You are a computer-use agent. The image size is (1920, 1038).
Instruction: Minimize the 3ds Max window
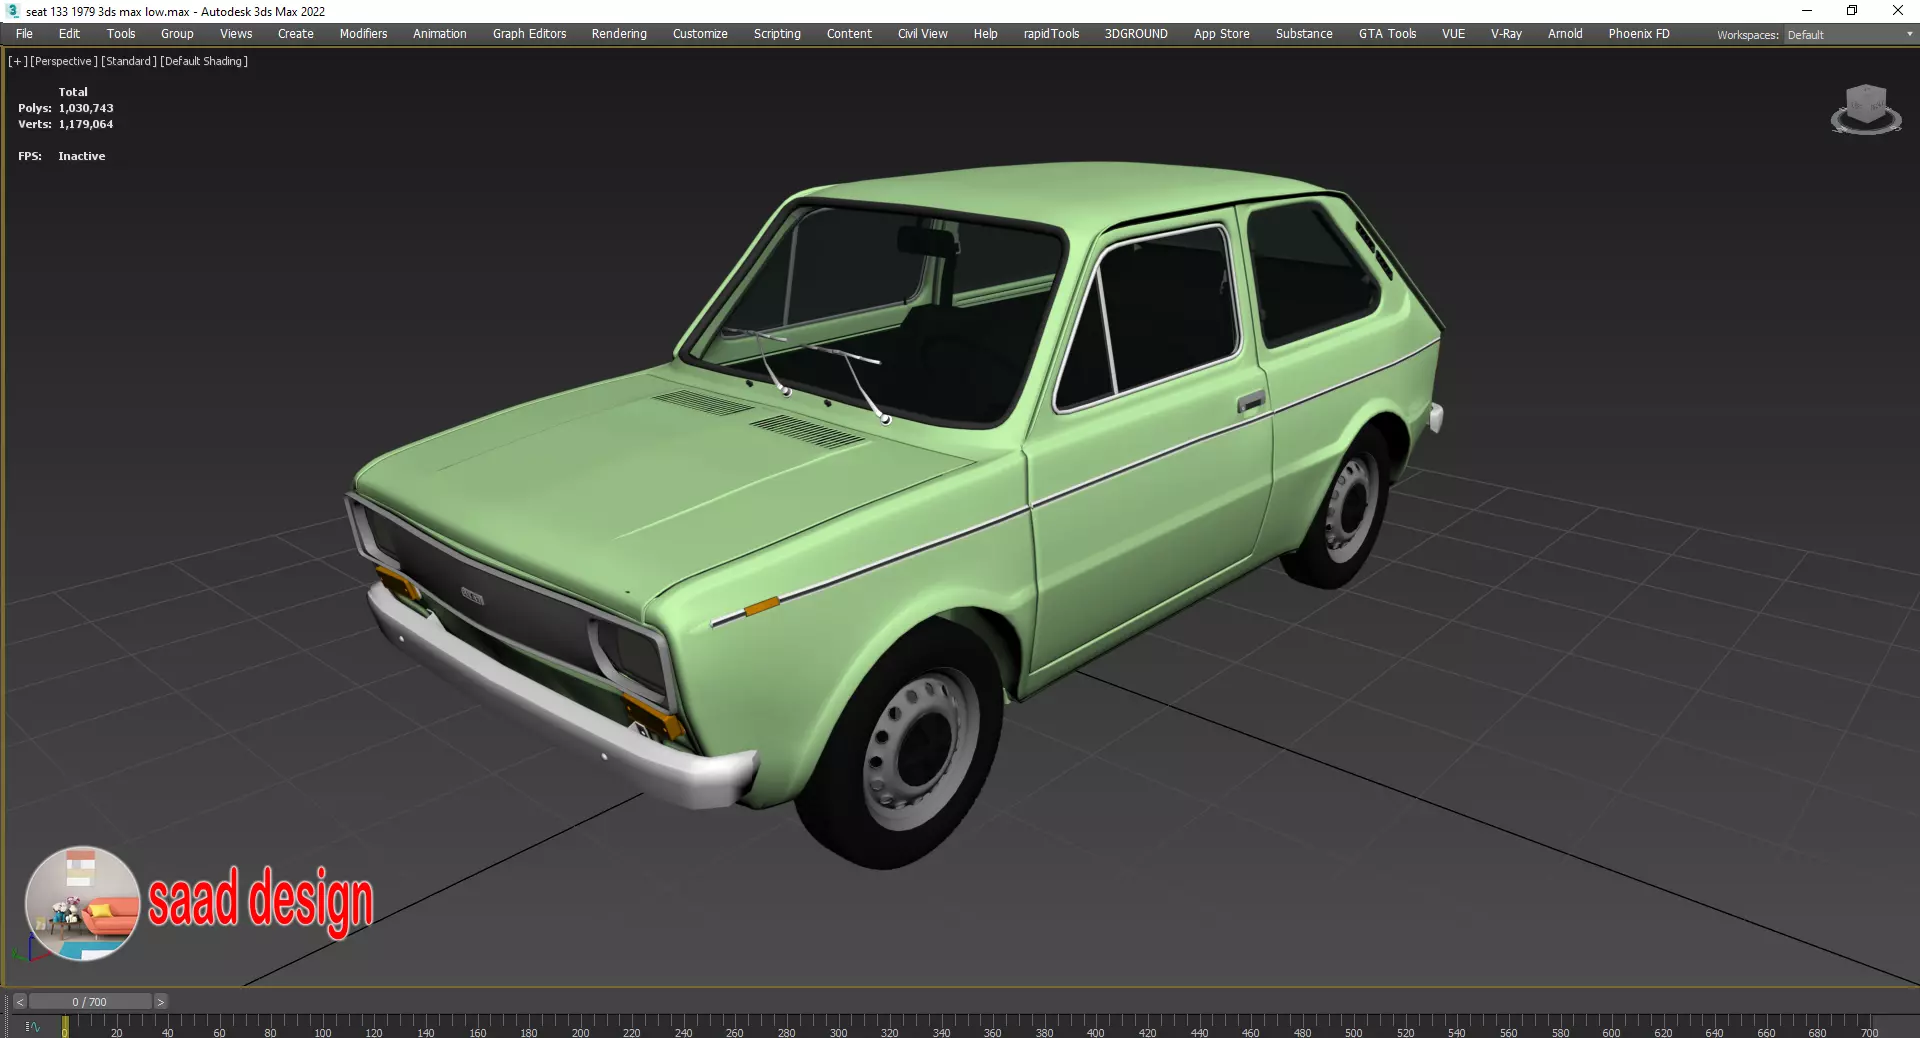(x=1807, y=11)
